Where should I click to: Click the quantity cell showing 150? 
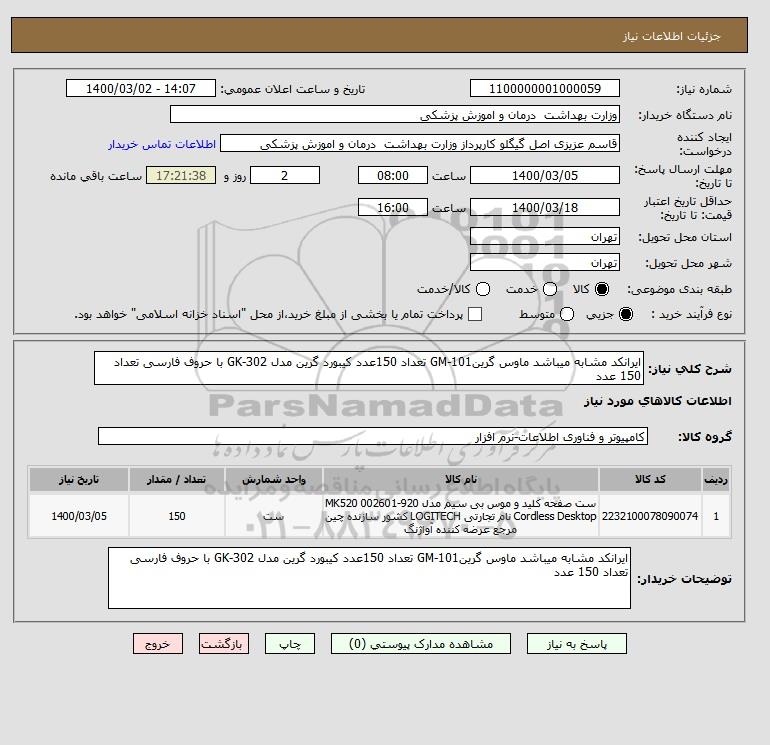(177, 516)
